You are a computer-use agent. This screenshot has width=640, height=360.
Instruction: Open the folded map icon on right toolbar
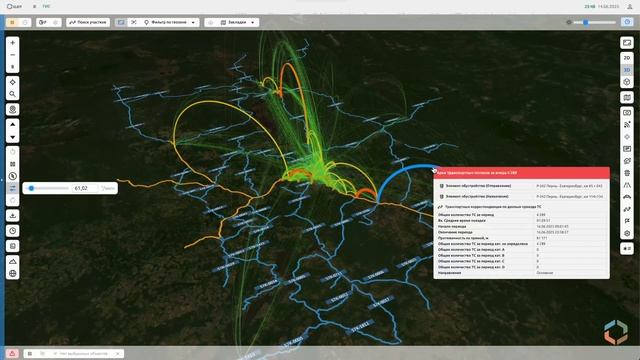click(627, 98)
